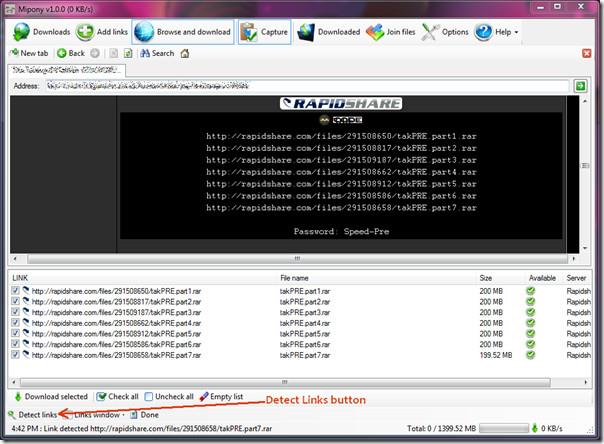The width and height of the screenshot is (604, 444).
Task: Uncheck the takPRE.part1.rar link checkbox
Action: click(x=14, y=291)
